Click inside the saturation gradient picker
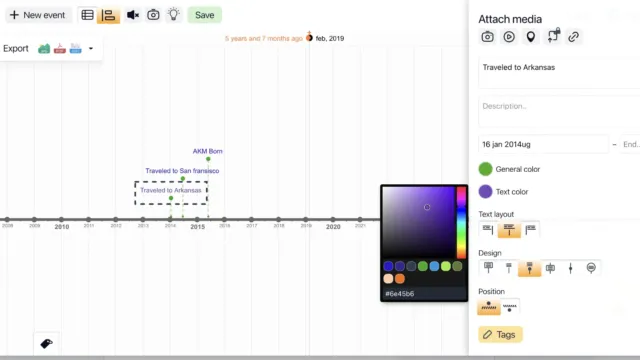 pyautogui.click(x=418, y=222)
